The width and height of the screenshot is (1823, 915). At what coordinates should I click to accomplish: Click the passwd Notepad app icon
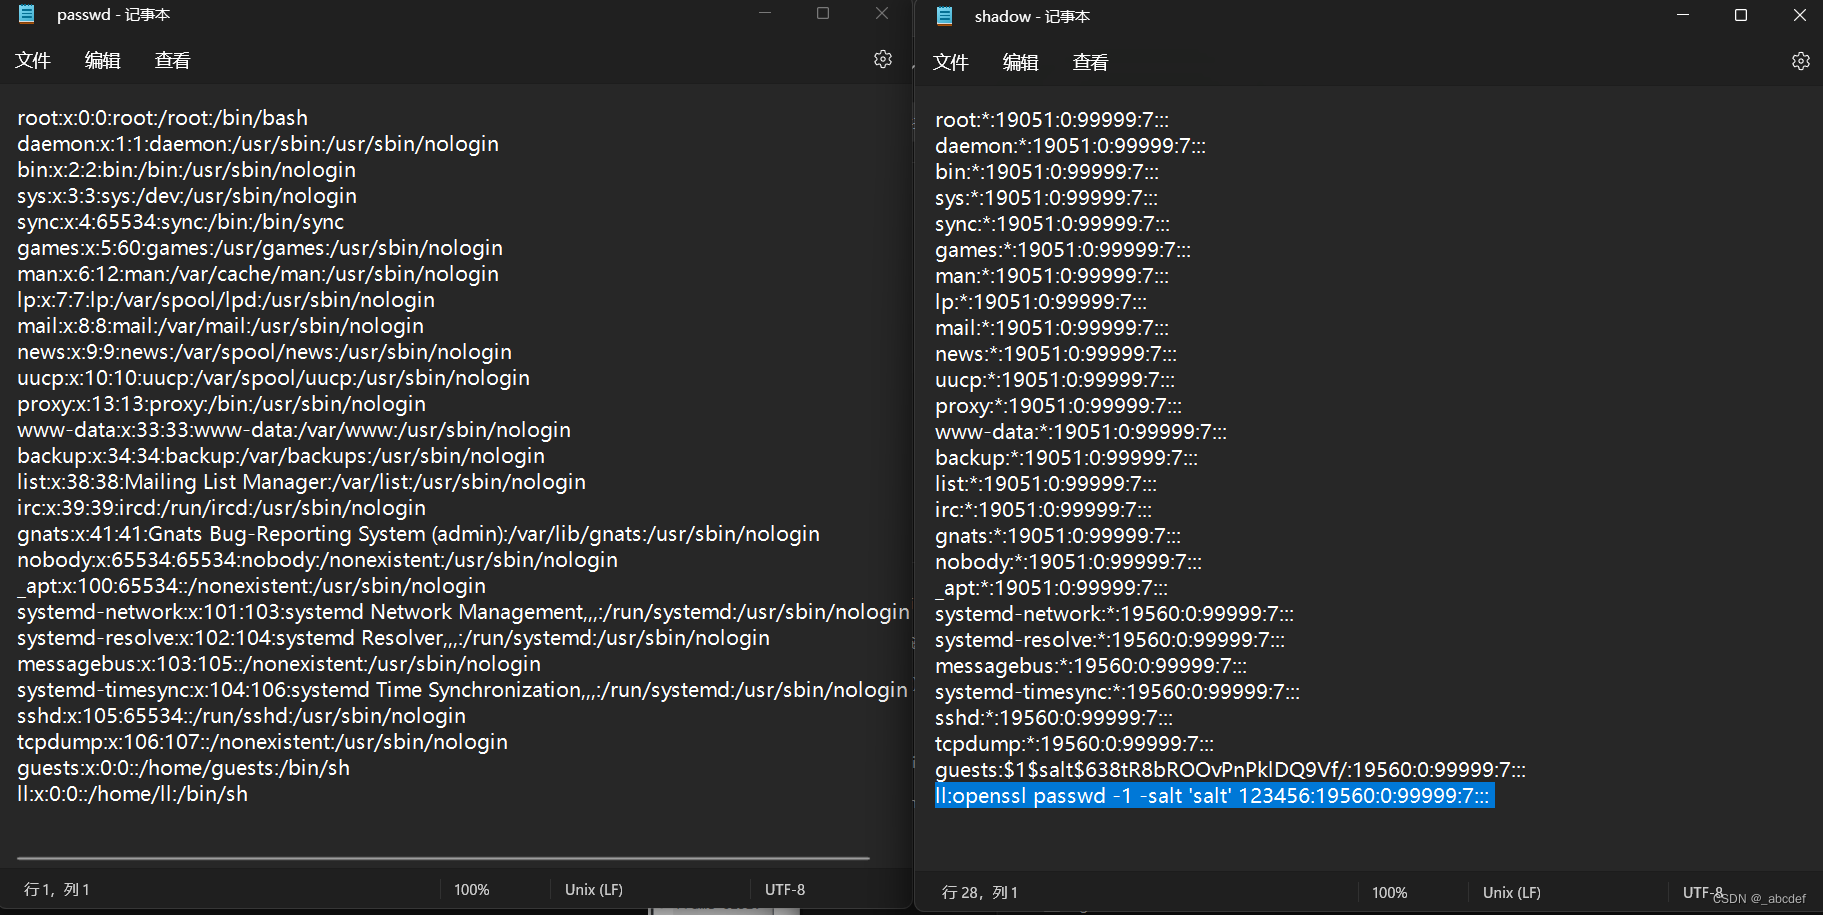coord(27,14)
